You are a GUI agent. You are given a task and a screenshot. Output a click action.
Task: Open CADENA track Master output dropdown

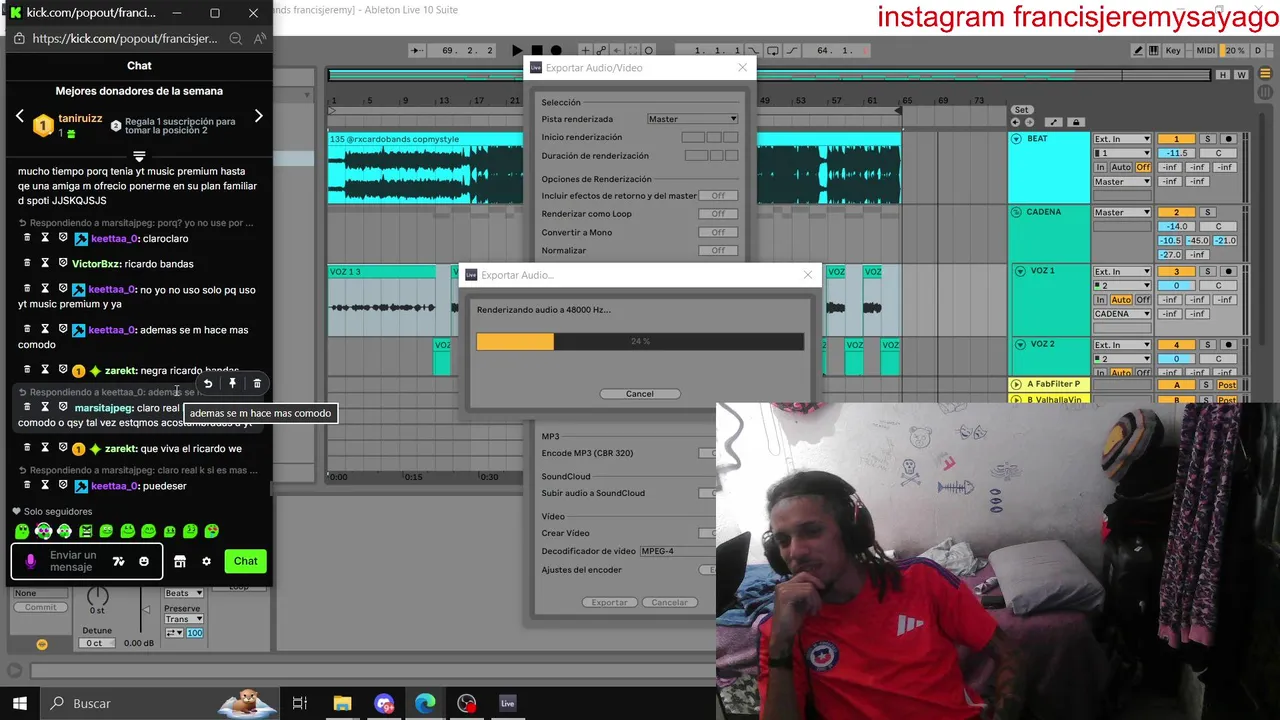[1122, 212]
